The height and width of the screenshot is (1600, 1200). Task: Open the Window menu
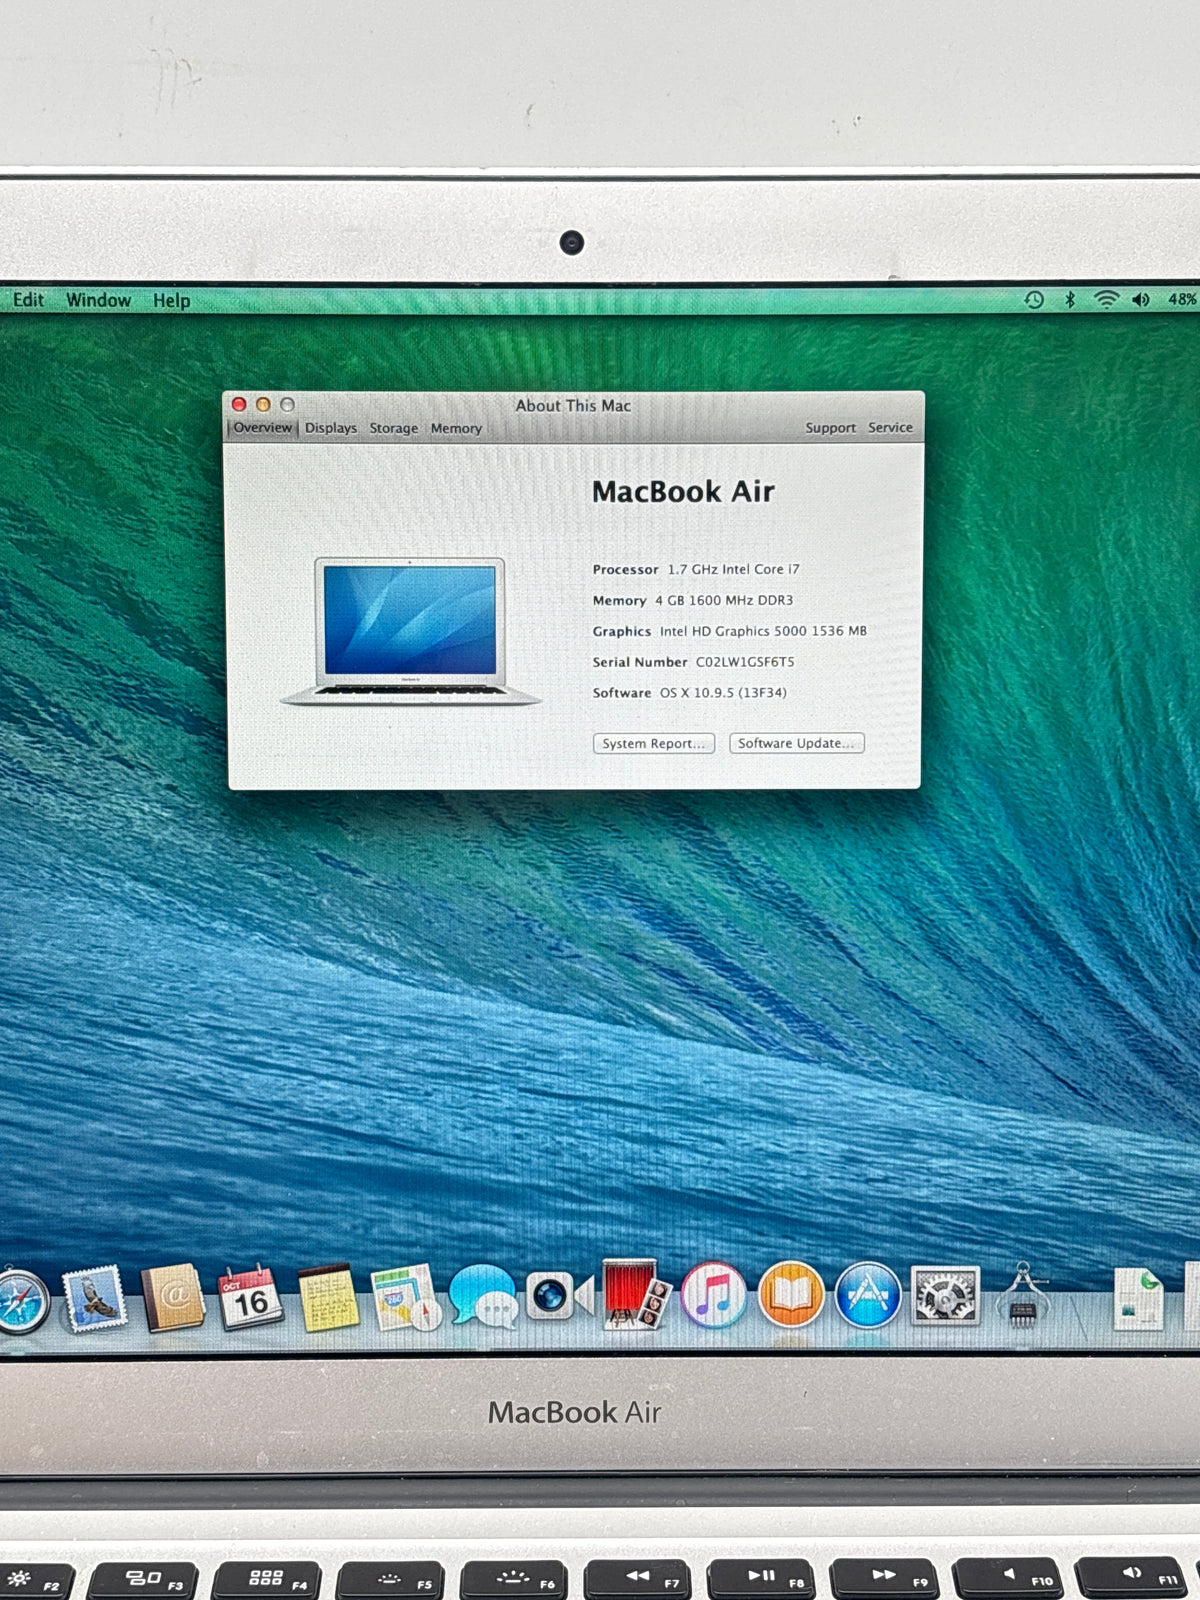pos(98,300)
